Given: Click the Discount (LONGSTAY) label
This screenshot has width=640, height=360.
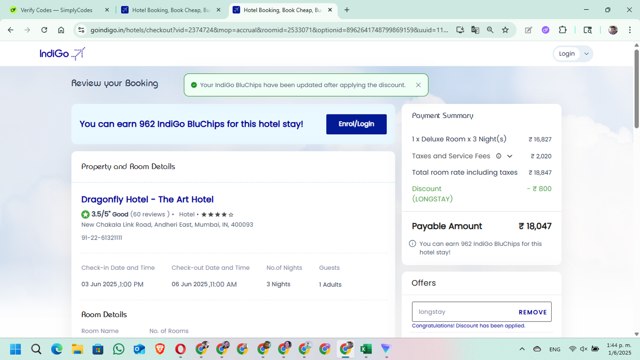Looking at the screenshot, I should tap(432, 194).
